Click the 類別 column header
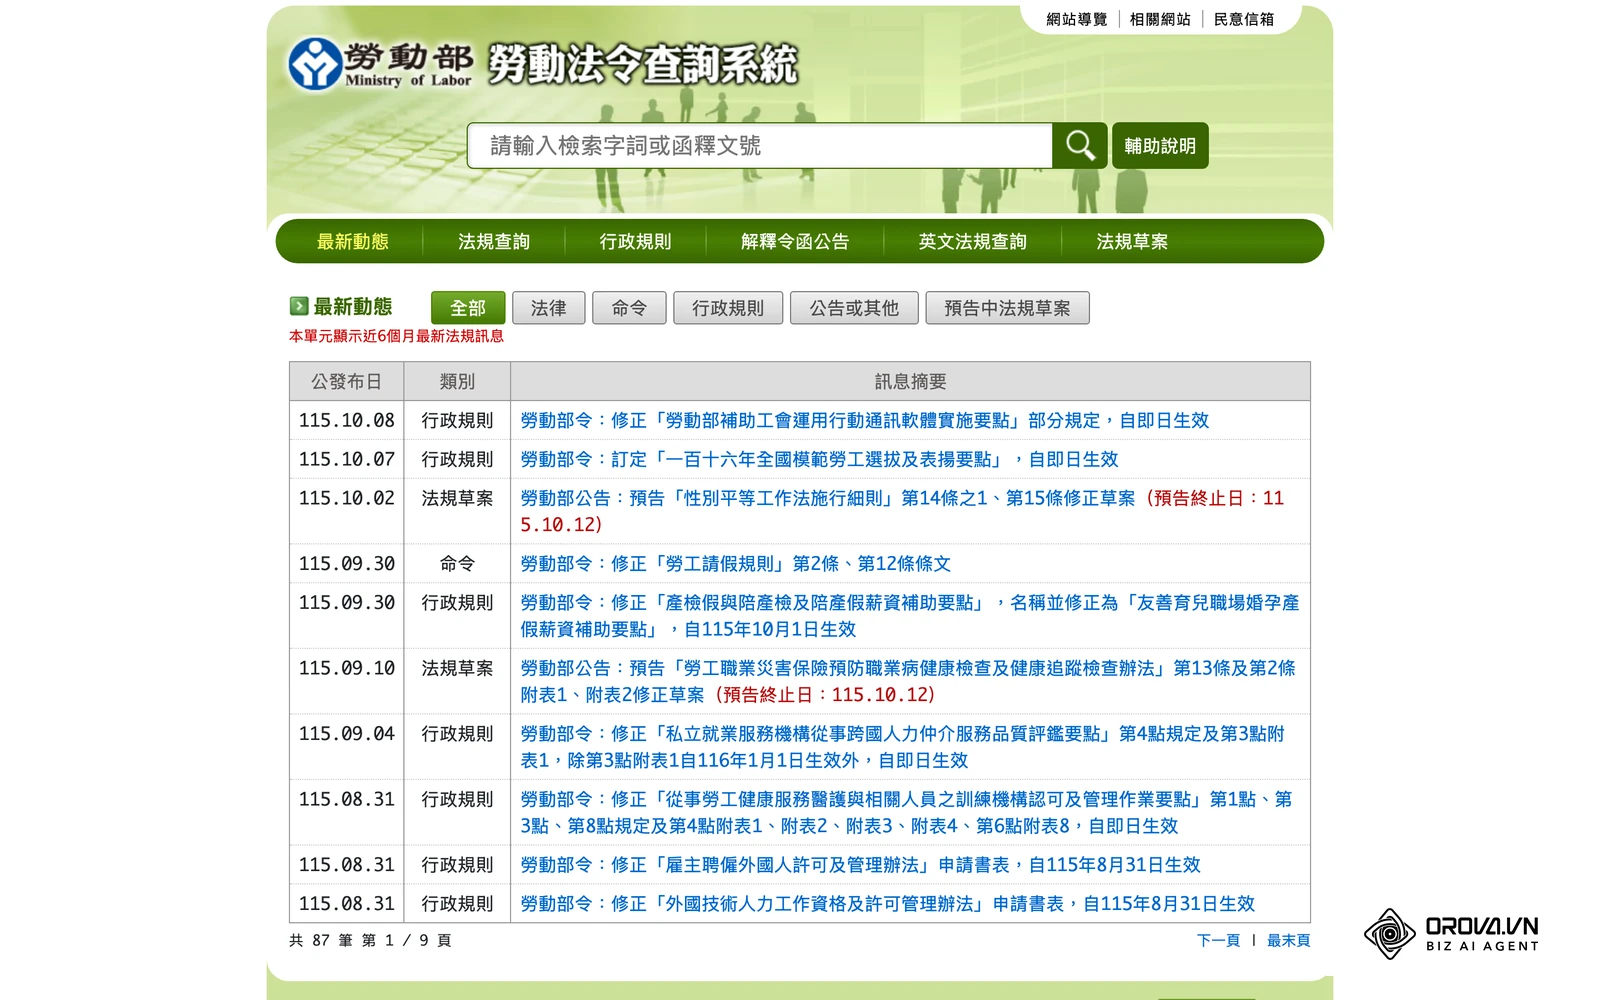1600x1000 pixels. (457, 381)
